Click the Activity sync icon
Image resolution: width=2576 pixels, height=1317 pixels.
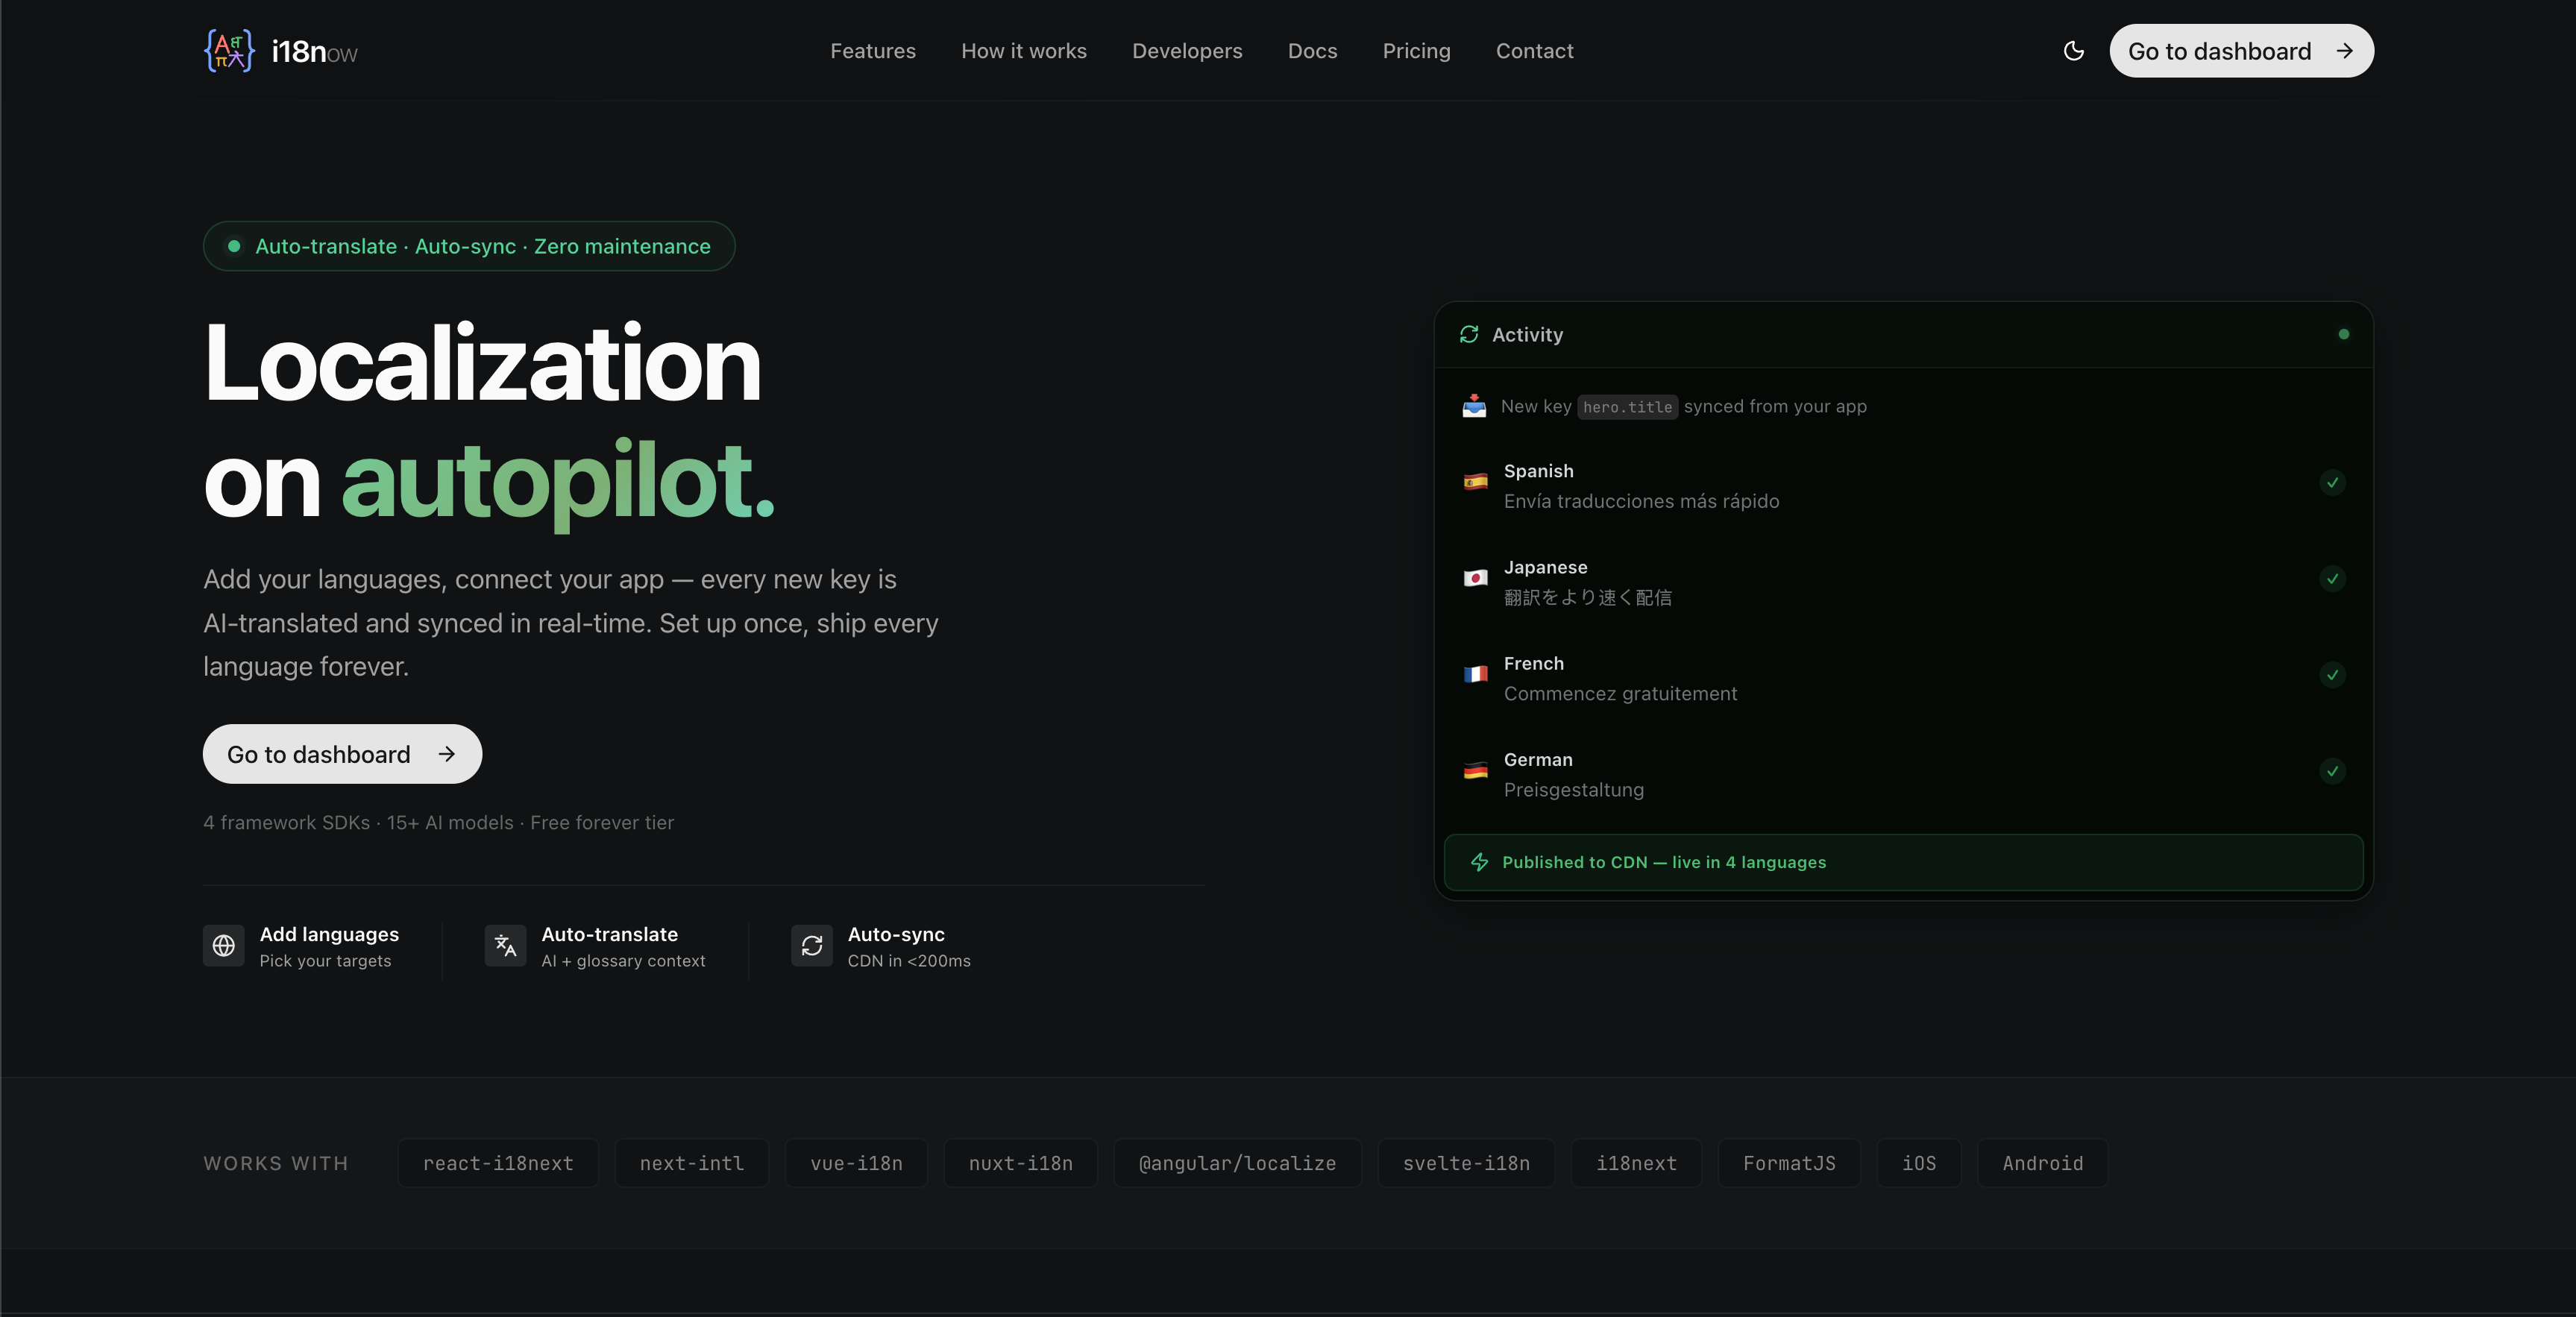click(x=1468, y=335)
